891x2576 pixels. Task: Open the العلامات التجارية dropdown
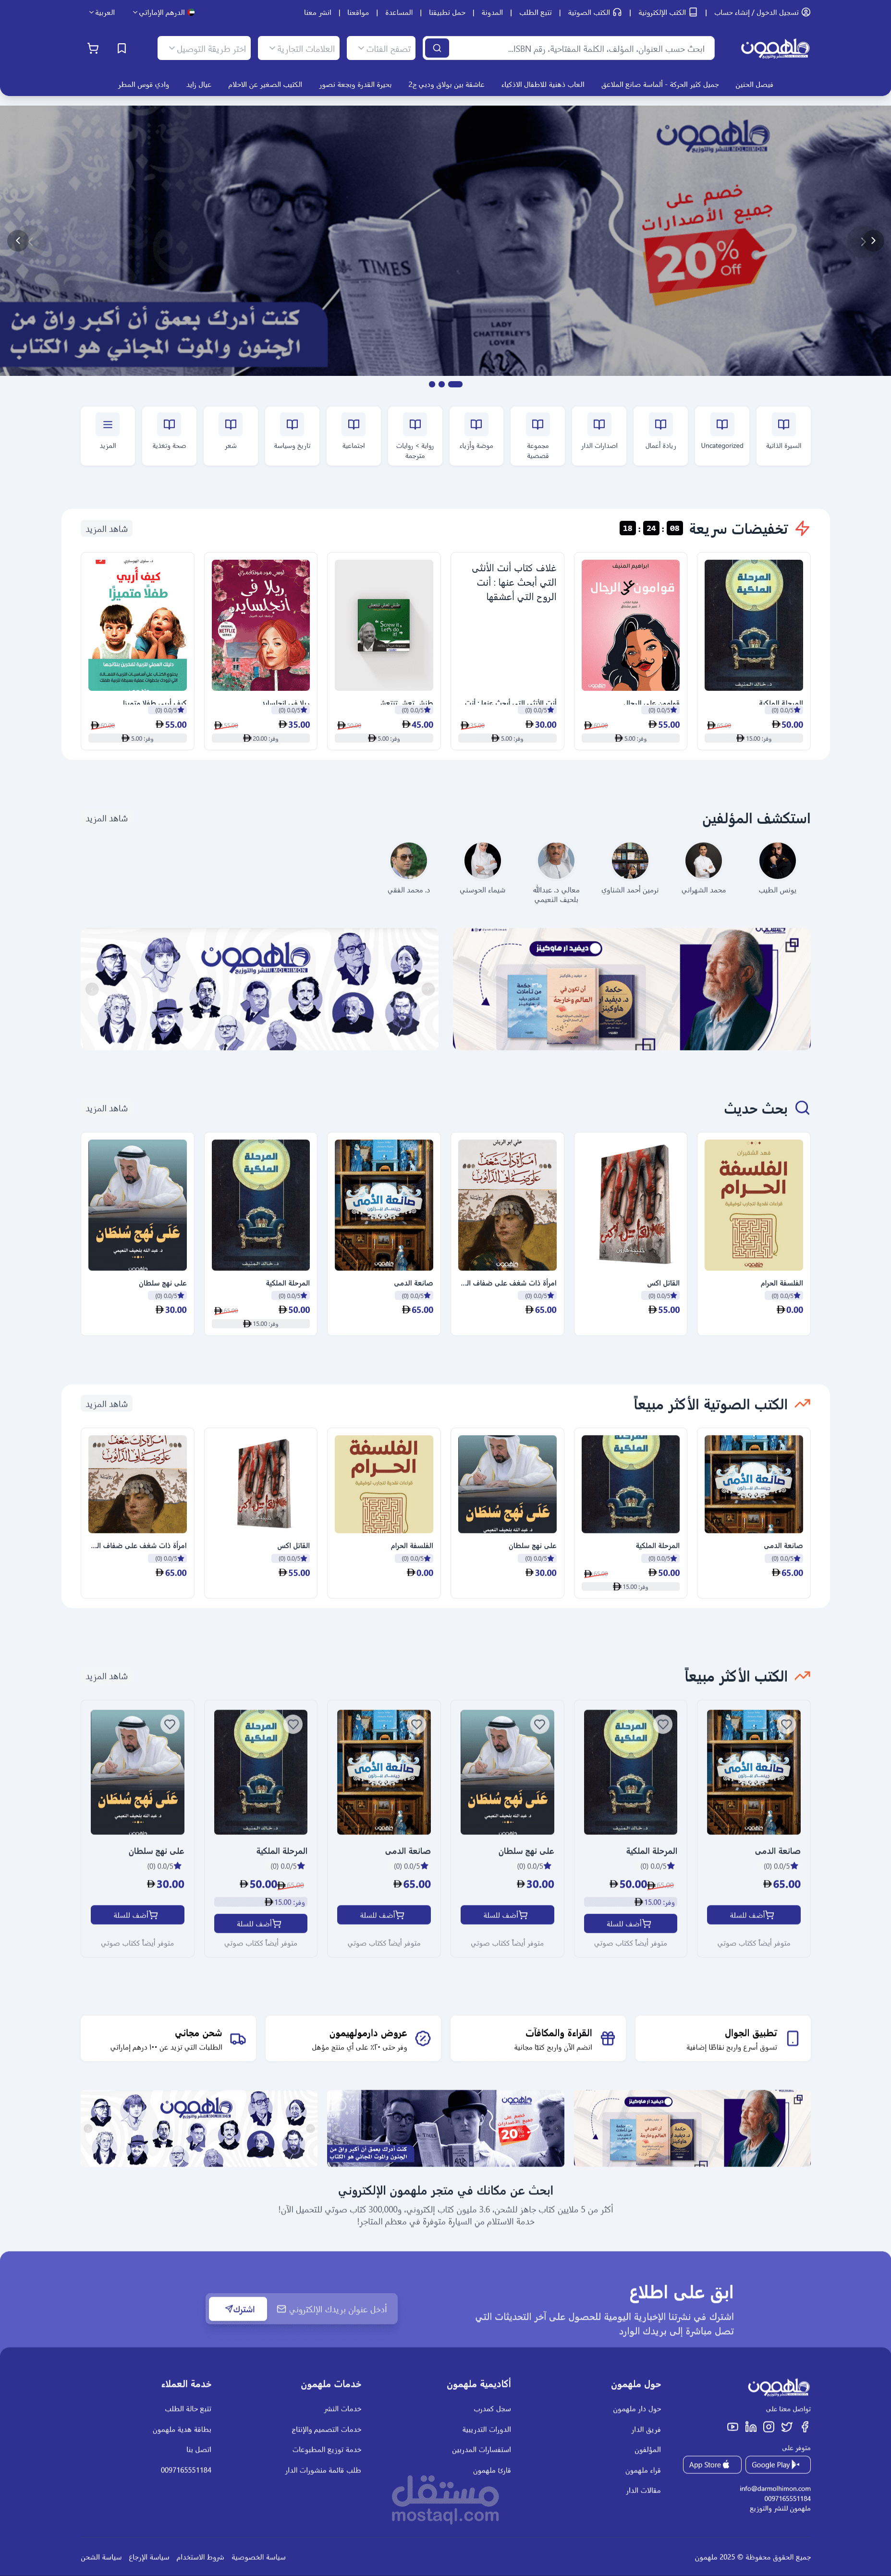click(299, 48)
